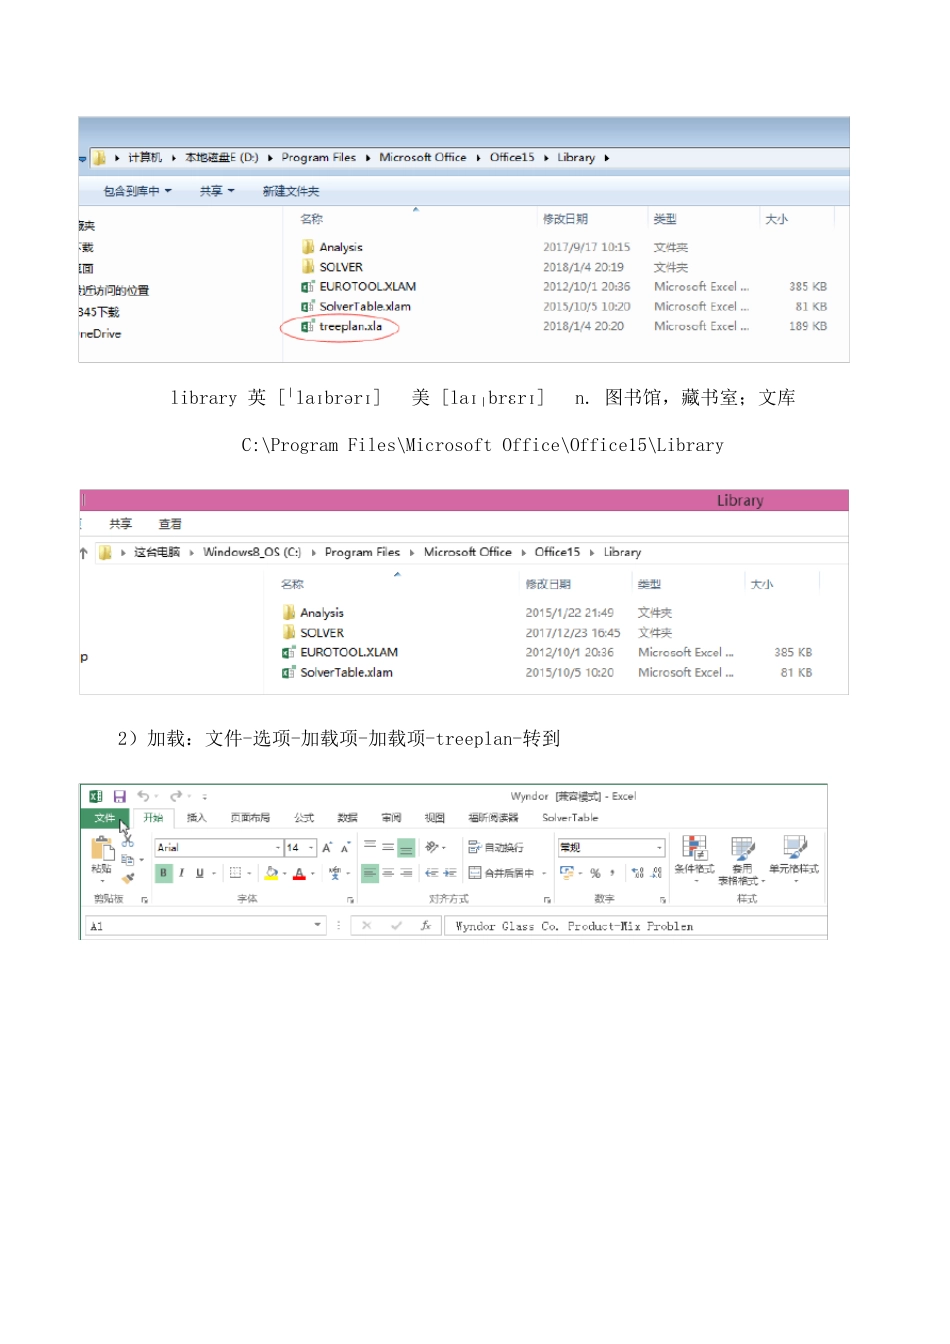Screen dimensions: 950x1344
Task: Click the decrease indent icon
Action: tap(432, 873)
